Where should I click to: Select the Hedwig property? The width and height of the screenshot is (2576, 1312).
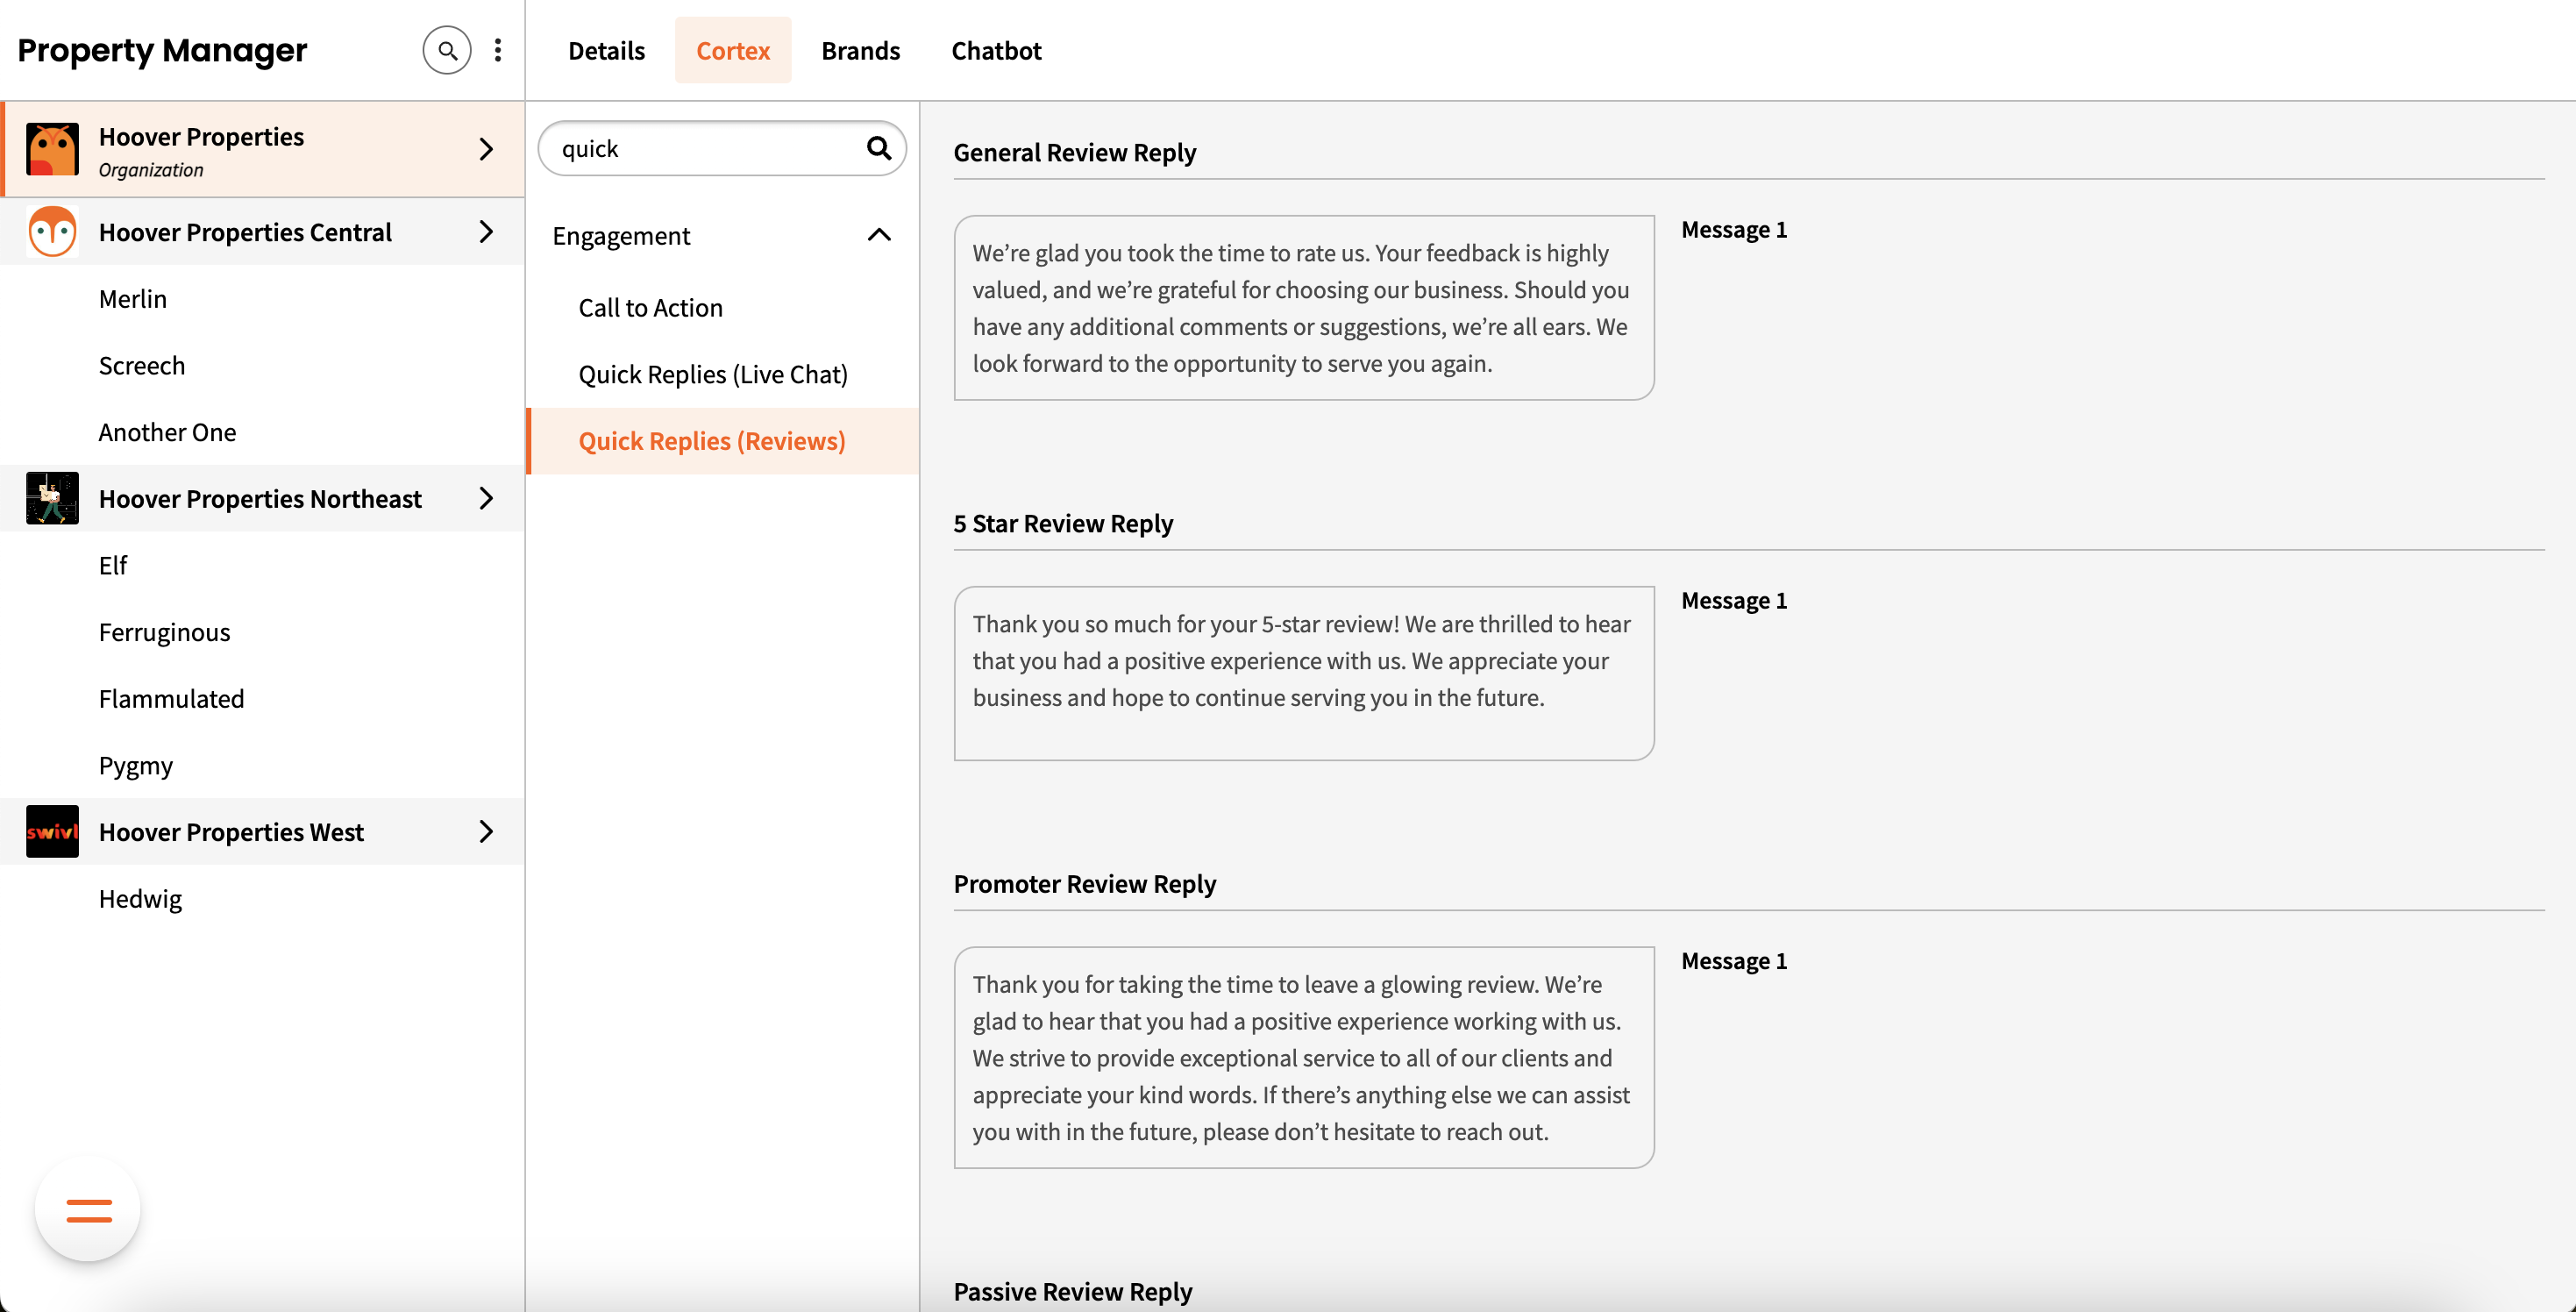[x=140, y=898]
